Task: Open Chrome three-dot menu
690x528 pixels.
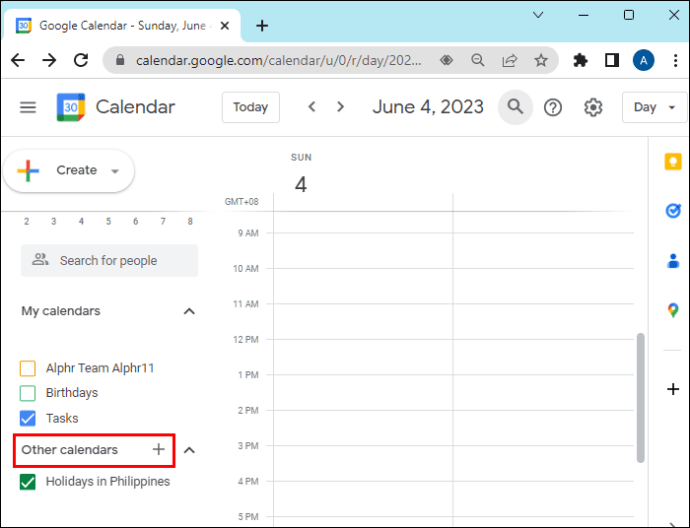Action: pyautogui.click(x=675, y=60)
